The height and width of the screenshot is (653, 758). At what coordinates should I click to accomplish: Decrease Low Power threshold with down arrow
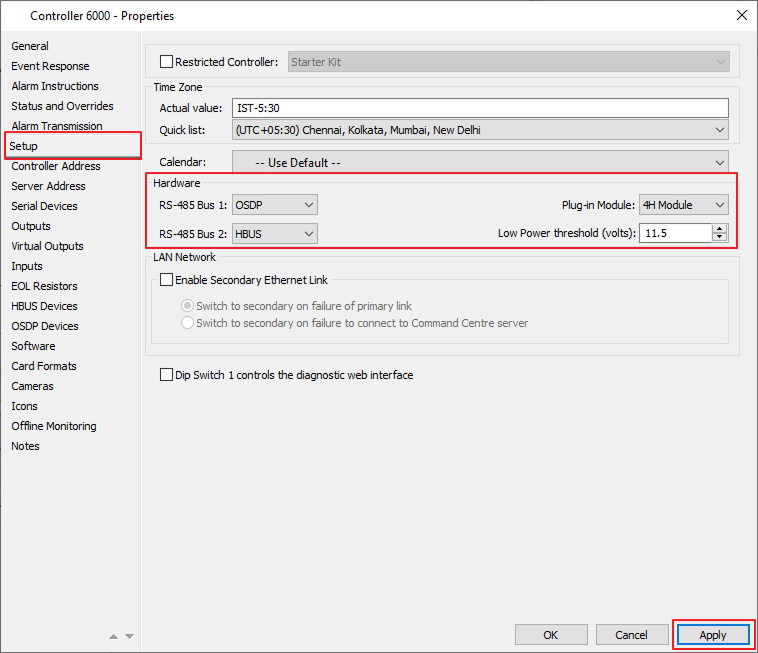[x=720, y=238]
